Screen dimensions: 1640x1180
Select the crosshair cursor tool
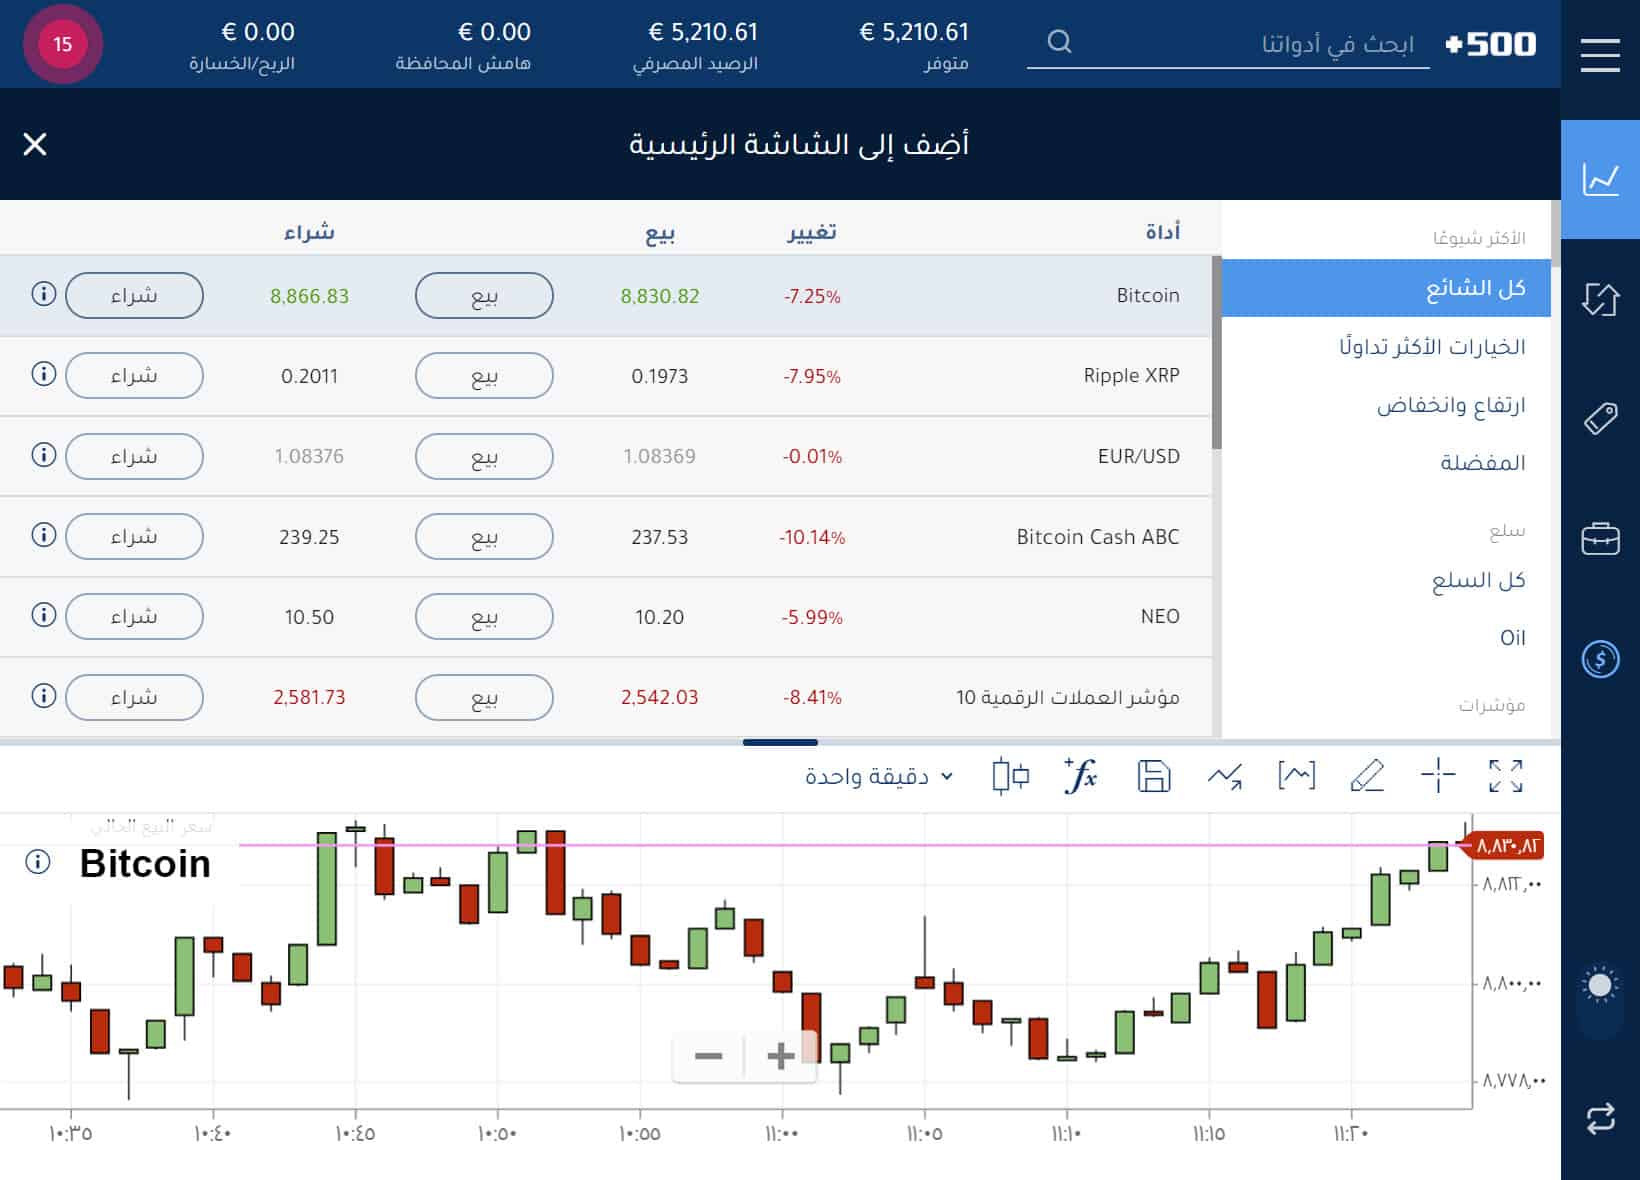point(1438,776)
